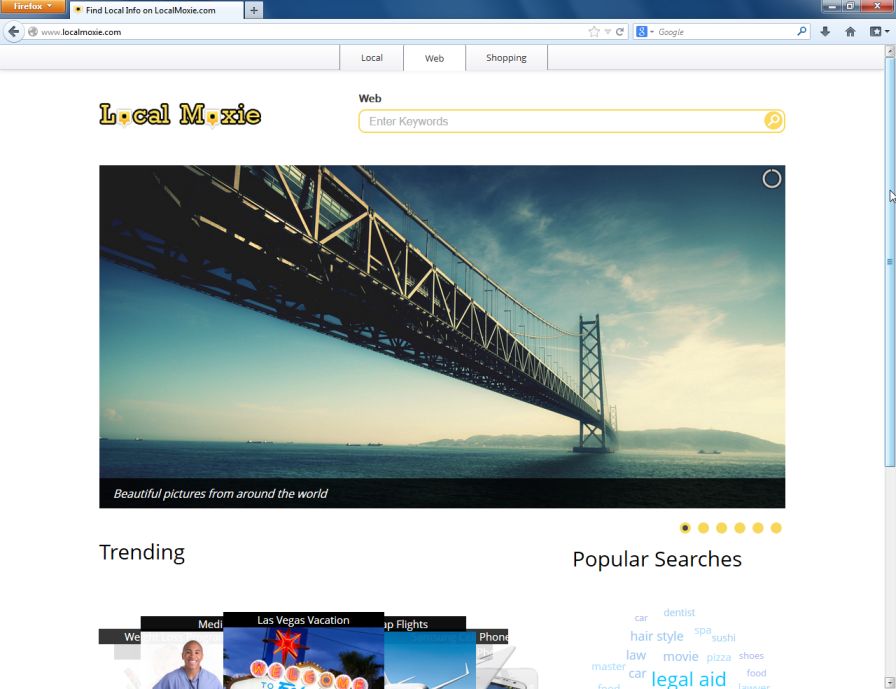Screen dimensions: 896x689
Task: Go to the browser home page icon
Action: (850, 32)
